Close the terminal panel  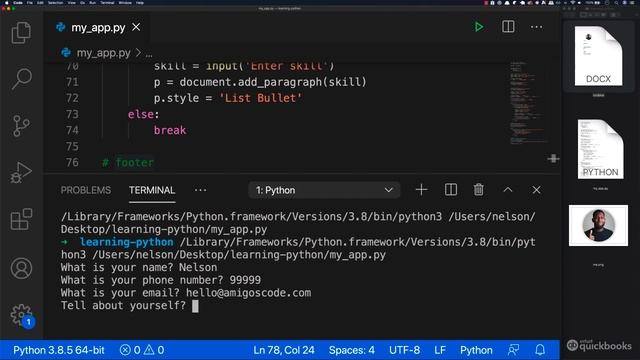point(536,190)
